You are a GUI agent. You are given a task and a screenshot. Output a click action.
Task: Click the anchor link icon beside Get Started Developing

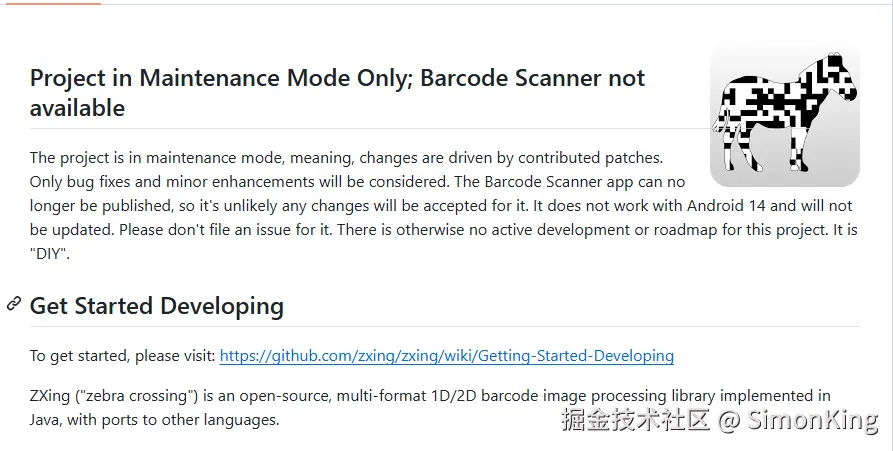[x=14, y=304]
